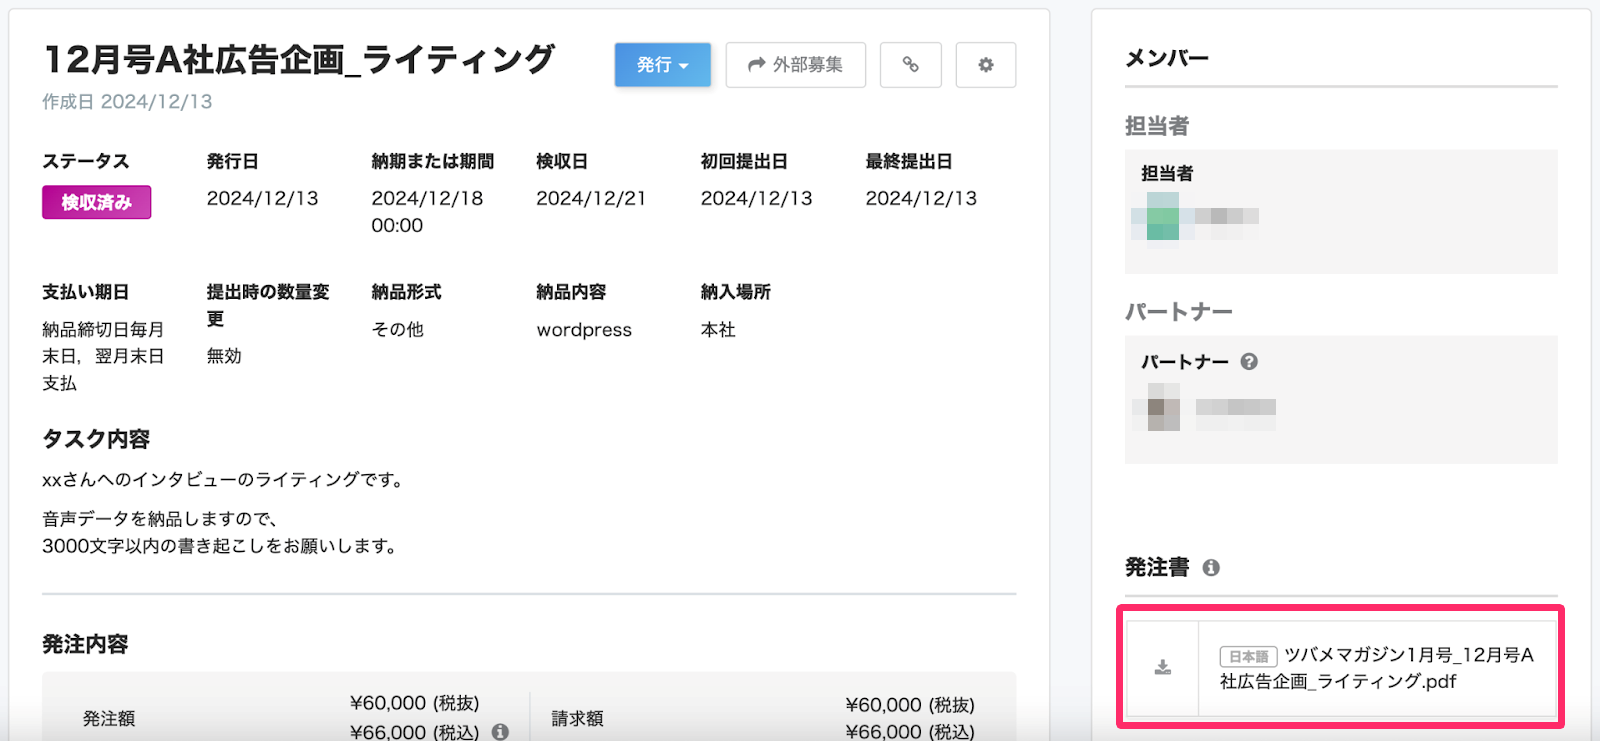The width and height of the screenshot is (1600, 741).
Task: Click the メンバー panel heading
Action: (1167, 58)
